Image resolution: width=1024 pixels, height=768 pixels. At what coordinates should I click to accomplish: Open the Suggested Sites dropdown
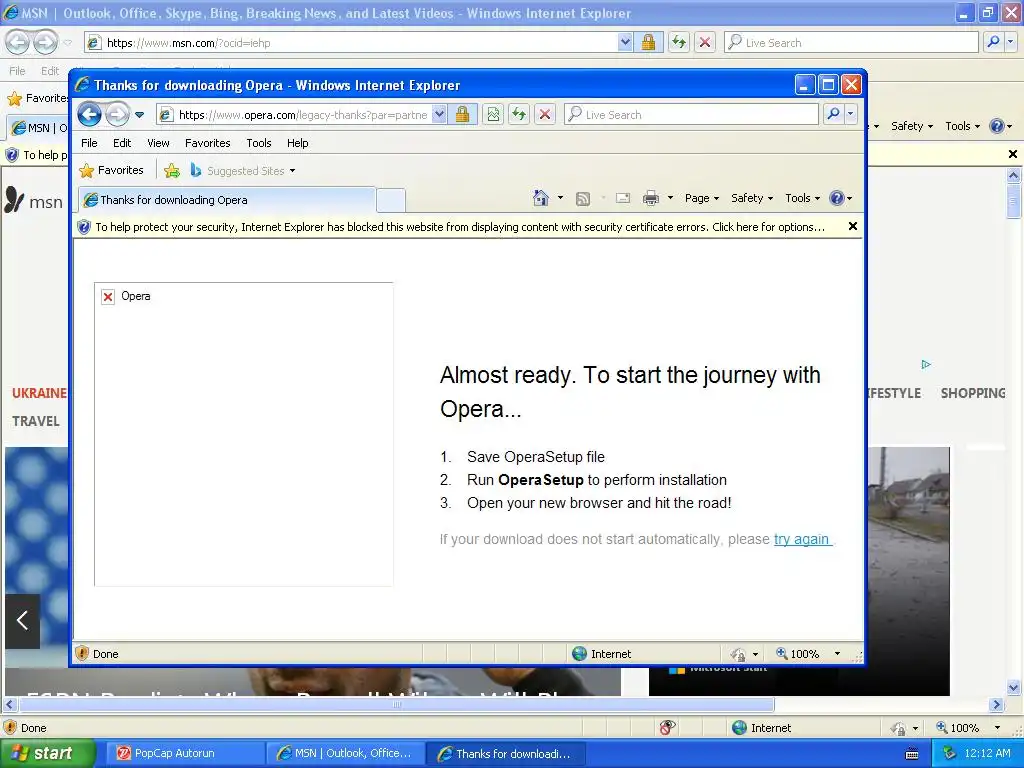[x=243, y=170]
